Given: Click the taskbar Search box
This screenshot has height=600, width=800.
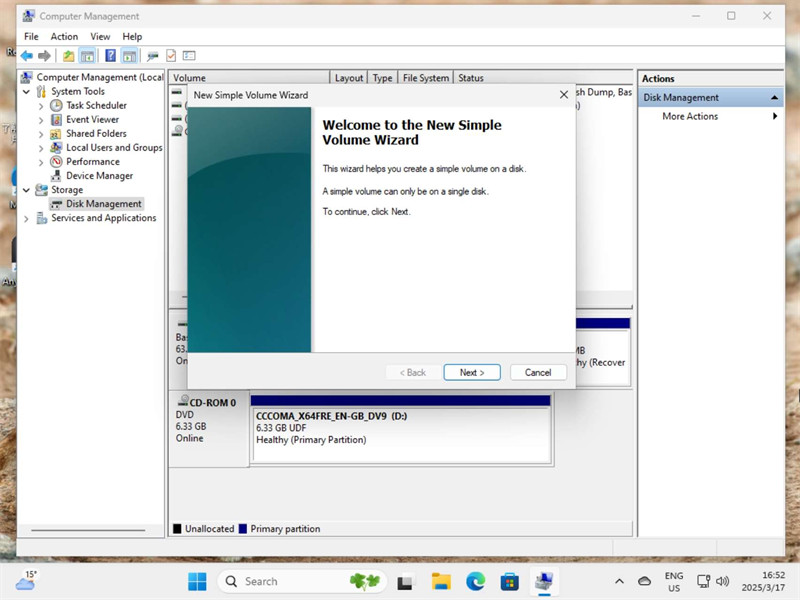Looking at the screenshot, I should 302,581.
